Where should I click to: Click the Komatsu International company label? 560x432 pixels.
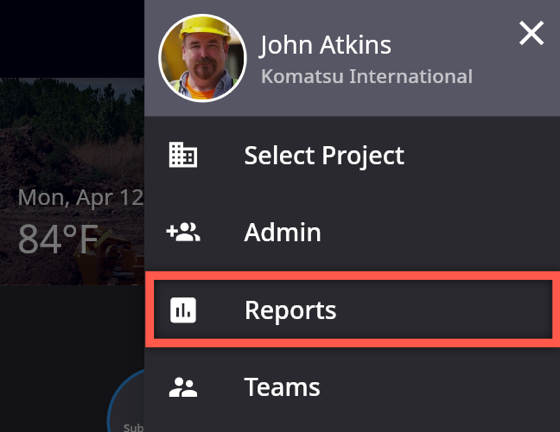367,76
